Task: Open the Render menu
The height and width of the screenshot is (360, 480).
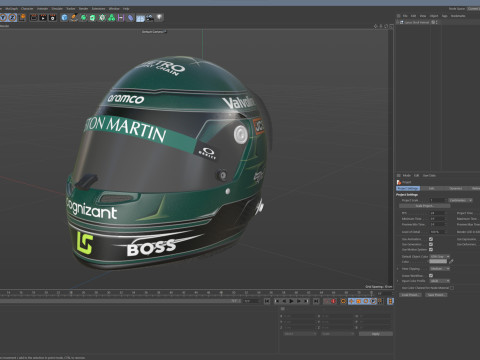Action: (83, 9)
